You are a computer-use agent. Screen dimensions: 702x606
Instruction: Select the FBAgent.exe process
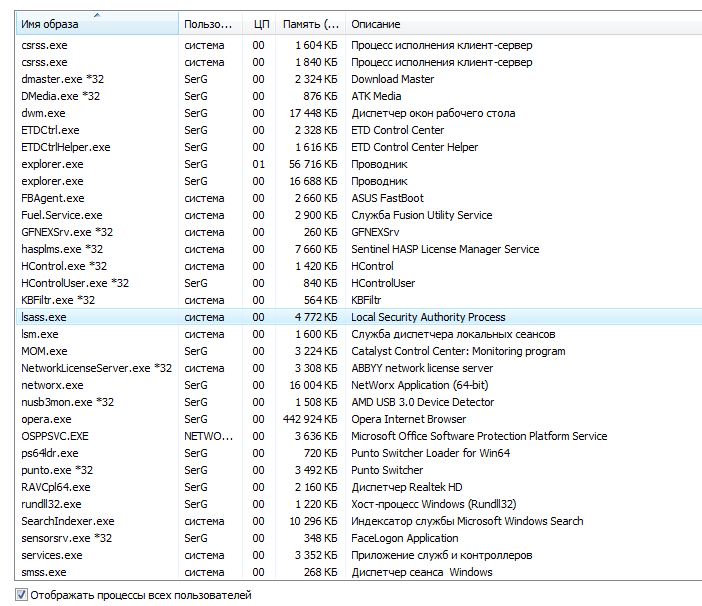click(359, 198)
